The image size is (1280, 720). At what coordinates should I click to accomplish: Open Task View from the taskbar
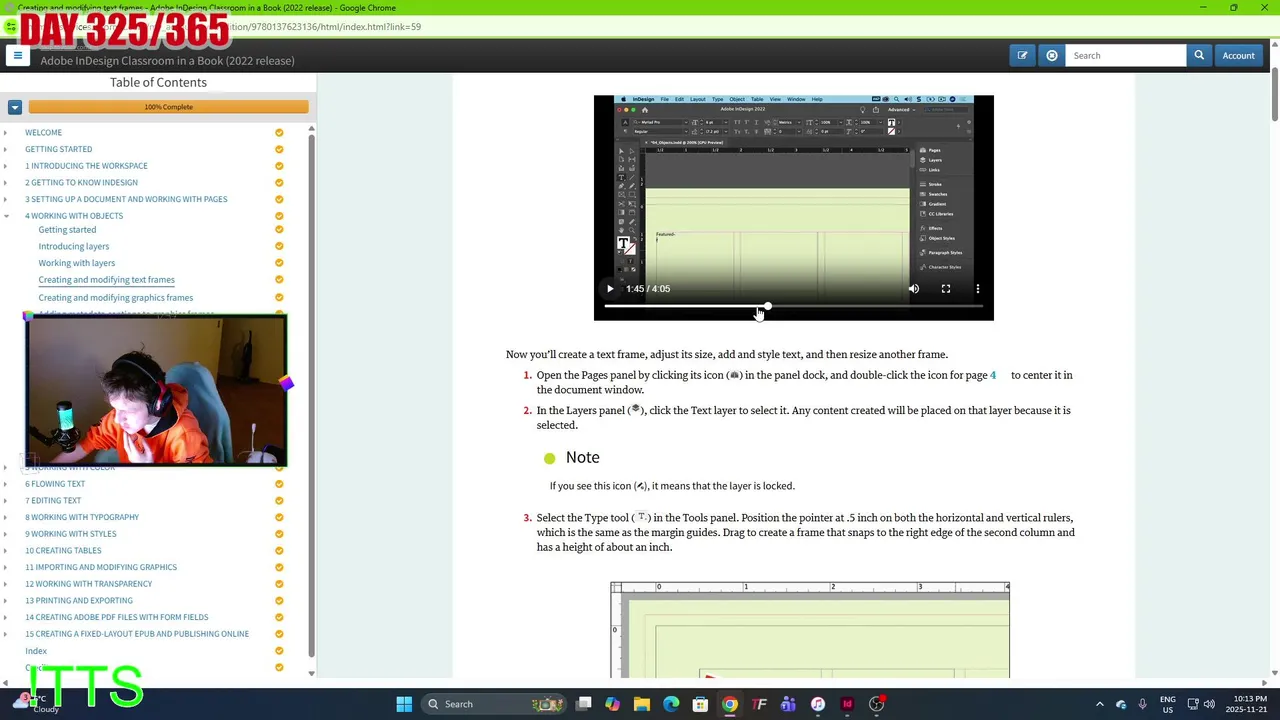(584, 704)
